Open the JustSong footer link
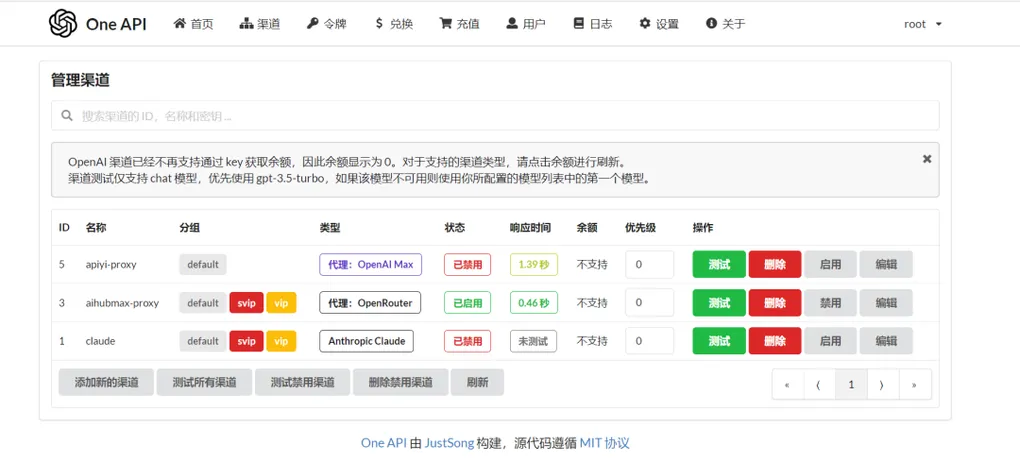1020x466 pixels. [x=450, y=443]
